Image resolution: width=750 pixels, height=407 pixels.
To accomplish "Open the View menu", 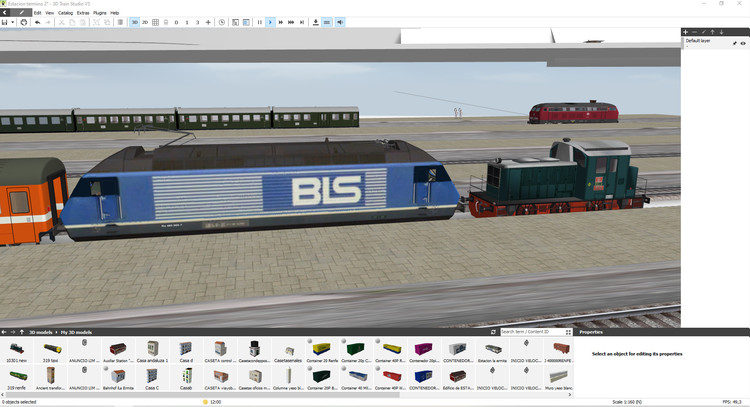I will (x=50, y=13).
